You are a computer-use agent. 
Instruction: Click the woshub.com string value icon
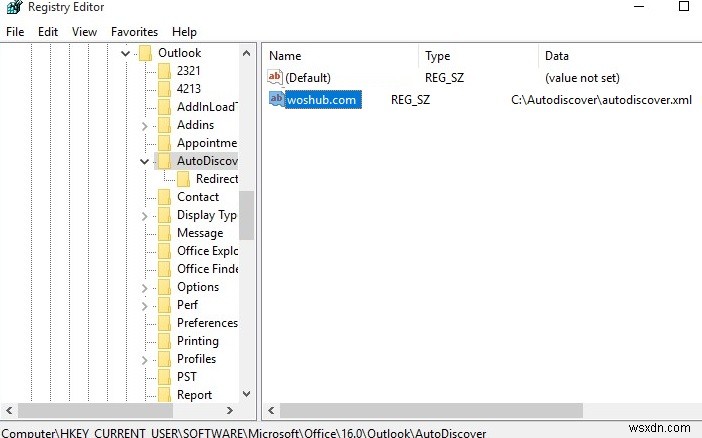[276, 99]
